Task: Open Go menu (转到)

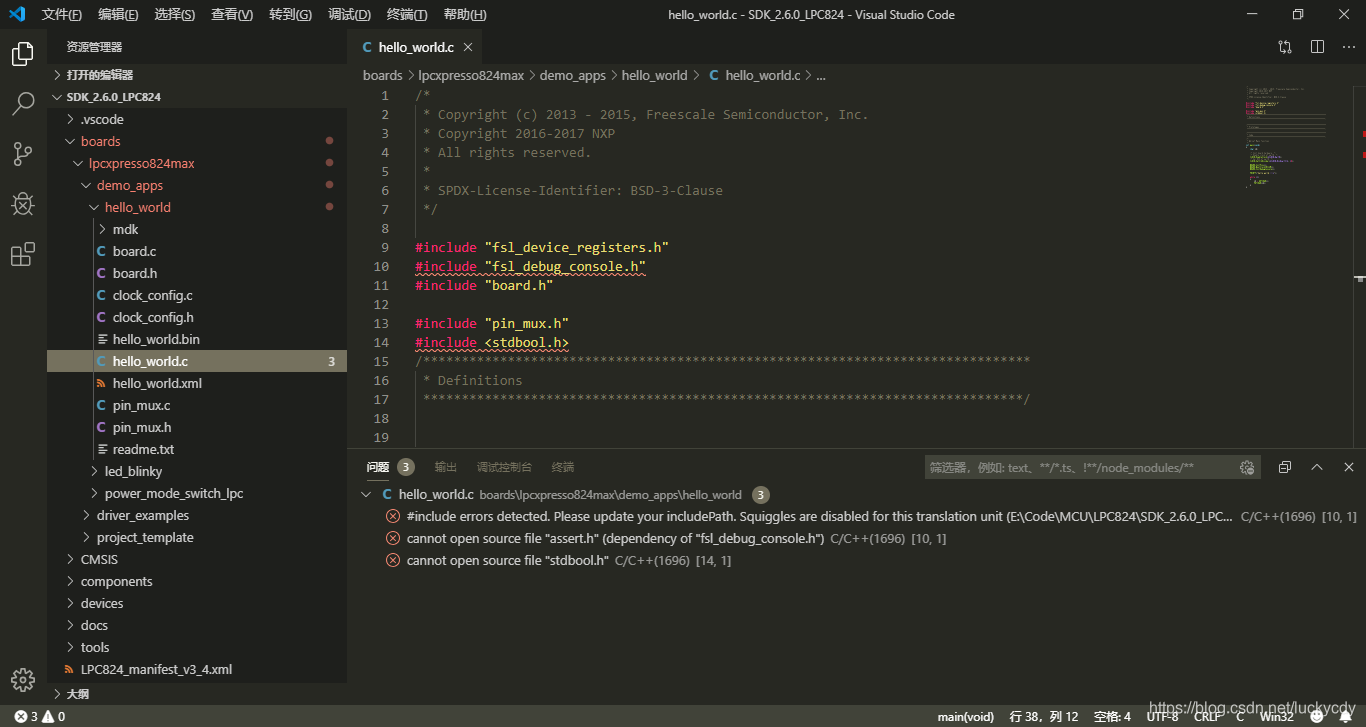Action: tap(290, 15)
